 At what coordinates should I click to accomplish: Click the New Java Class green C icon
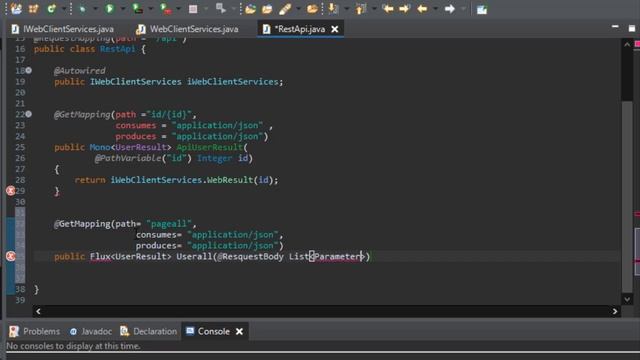tap(51, 9)
